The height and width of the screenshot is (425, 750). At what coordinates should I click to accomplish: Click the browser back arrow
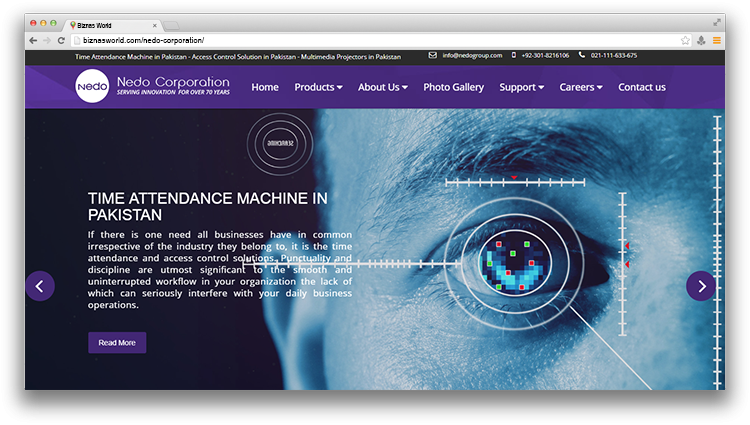coord(33,41)
